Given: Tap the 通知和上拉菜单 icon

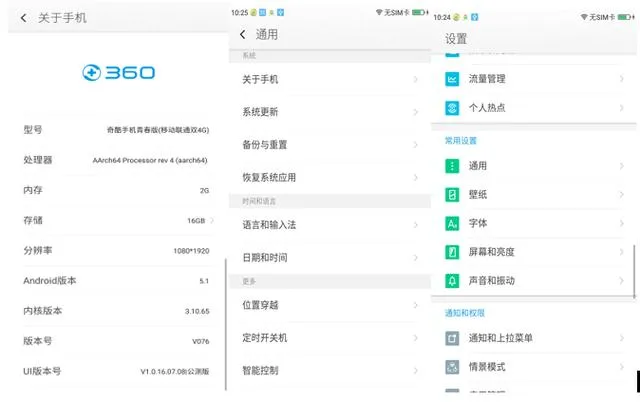Looking at the screenshot, I should point(452,338).
